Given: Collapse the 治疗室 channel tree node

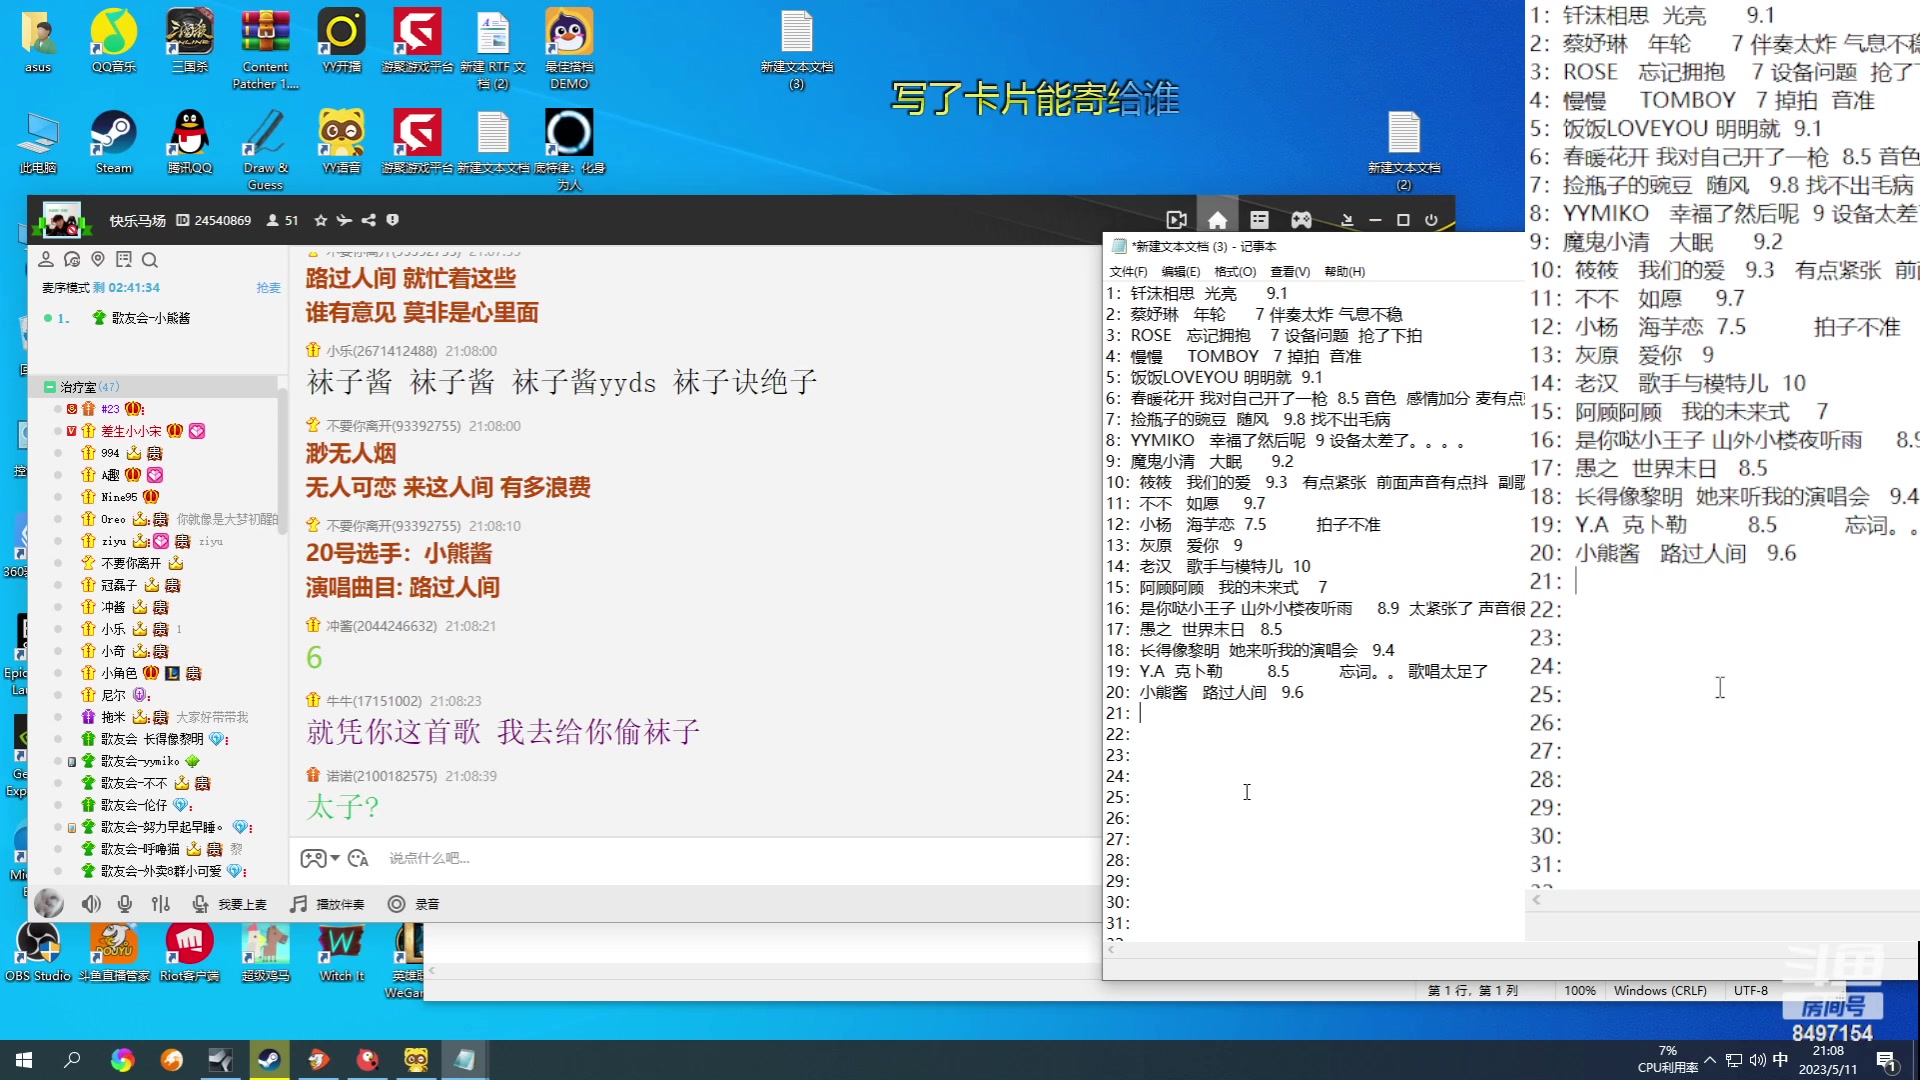Looking at the screenshot, I should click(49, 387).
